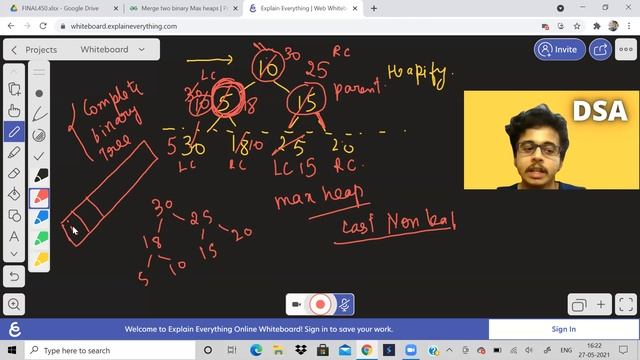Image resolution: width=640 pixels, height=360 pixels.
Task: Click the undo button
Action: [14, 276]
